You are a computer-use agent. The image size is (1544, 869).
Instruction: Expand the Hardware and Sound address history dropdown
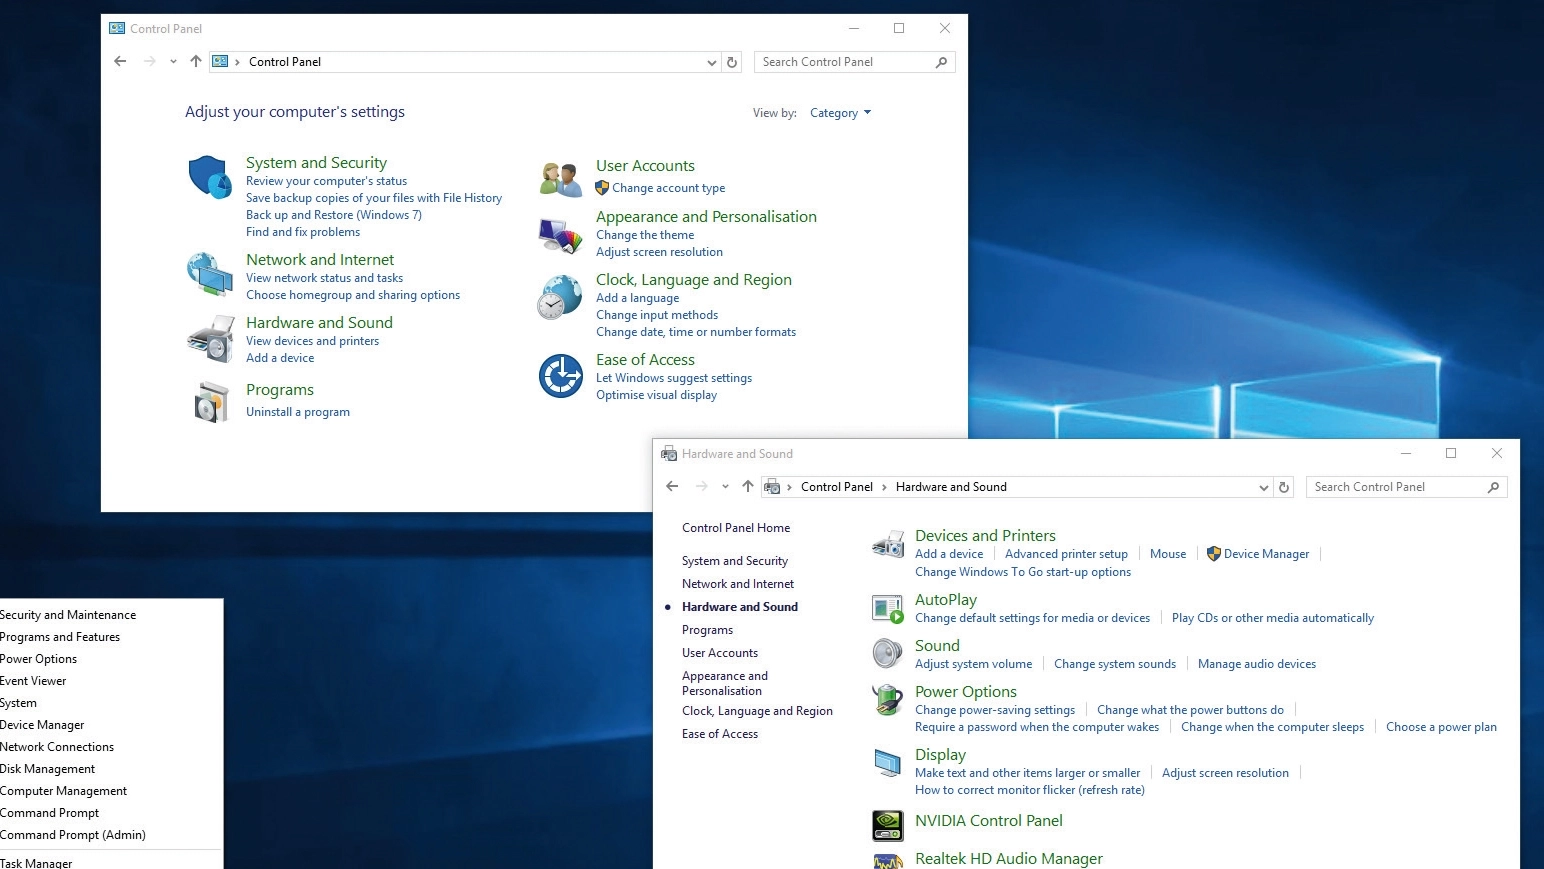pyautogui.click(x=1263, y=487)
